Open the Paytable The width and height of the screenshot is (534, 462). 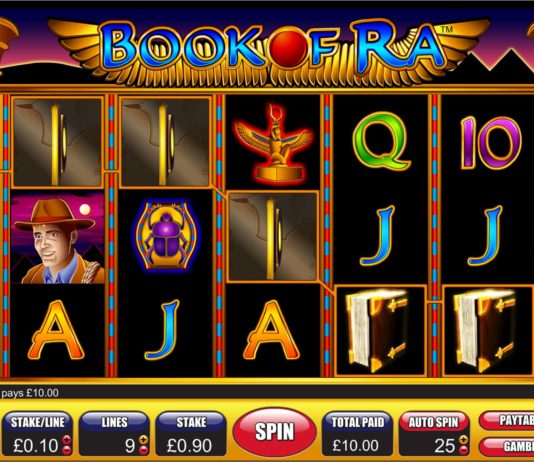[x=507, y=420]
